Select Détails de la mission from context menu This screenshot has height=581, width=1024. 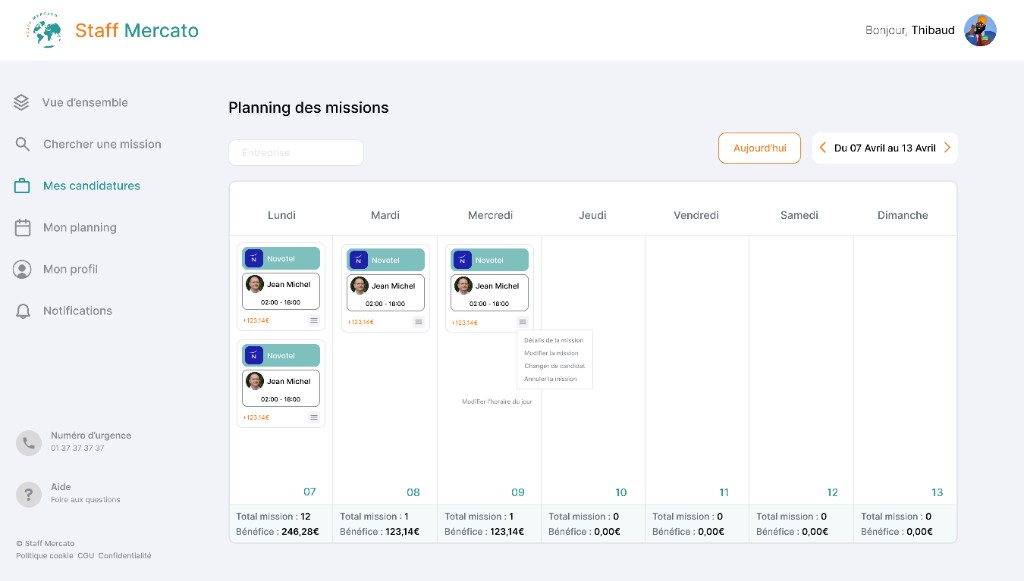click(x=554, y=340)
